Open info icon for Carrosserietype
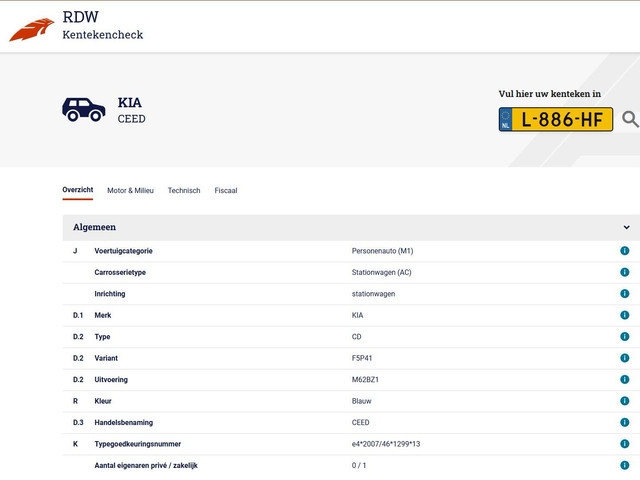This screenshot has width=640, height=480. coord(625,272)
